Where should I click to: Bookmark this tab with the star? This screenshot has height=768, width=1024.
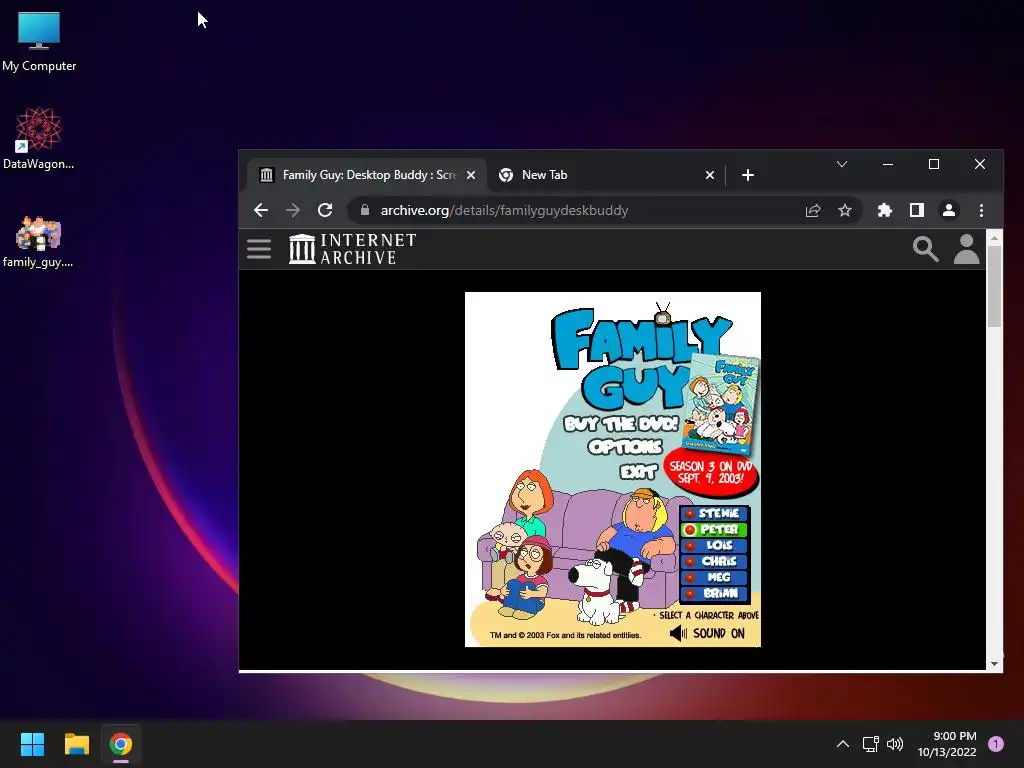[x=844, y=210]
